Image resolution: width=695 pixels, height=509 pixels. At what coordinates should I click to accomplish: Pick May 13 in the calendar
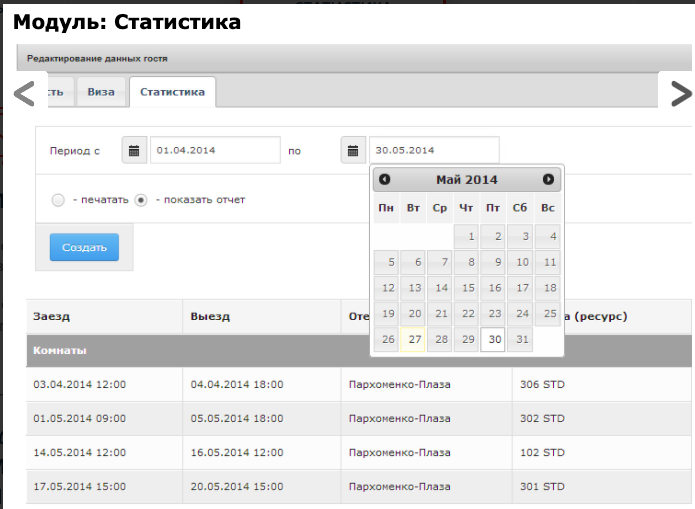(x=413, y=288)
